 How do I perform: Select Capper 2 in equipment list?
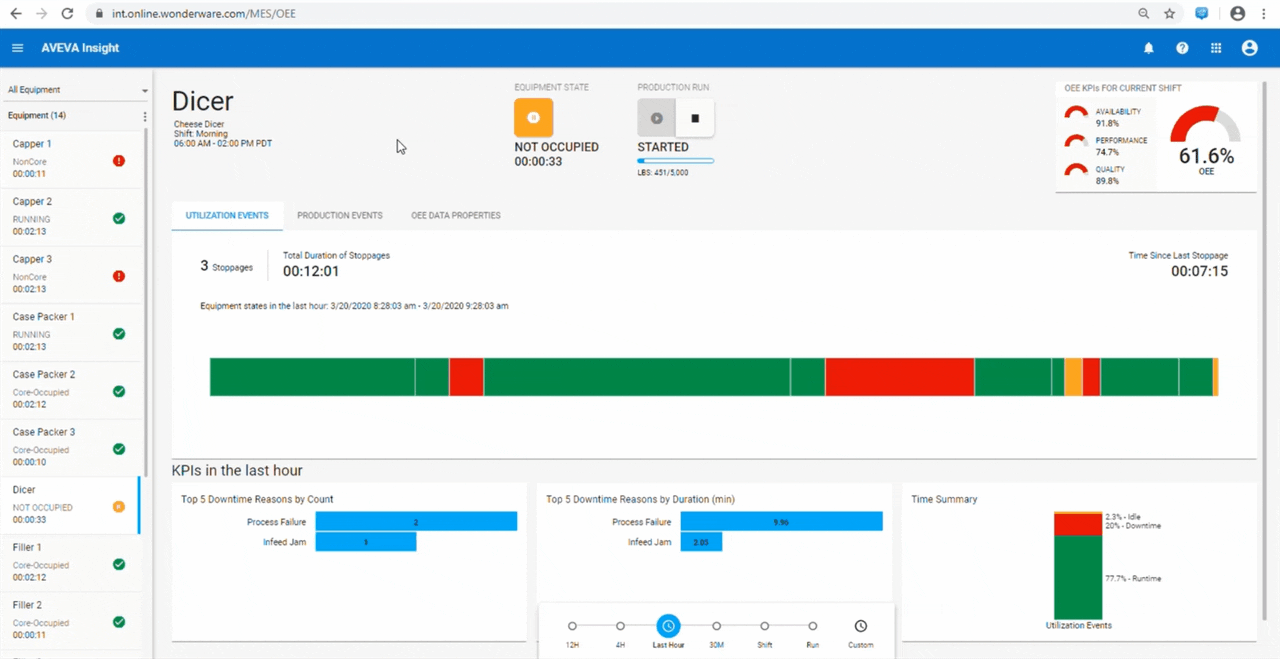[x=70, y=217]
